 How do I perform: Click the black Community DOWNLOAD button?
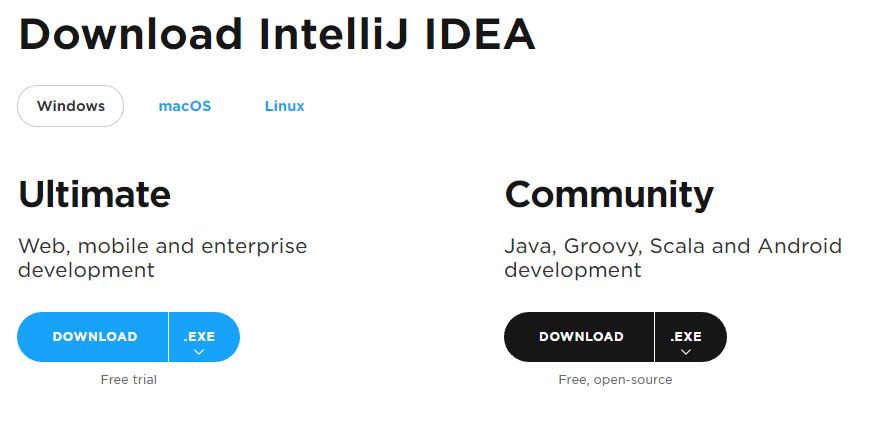[x=580, y=337]
